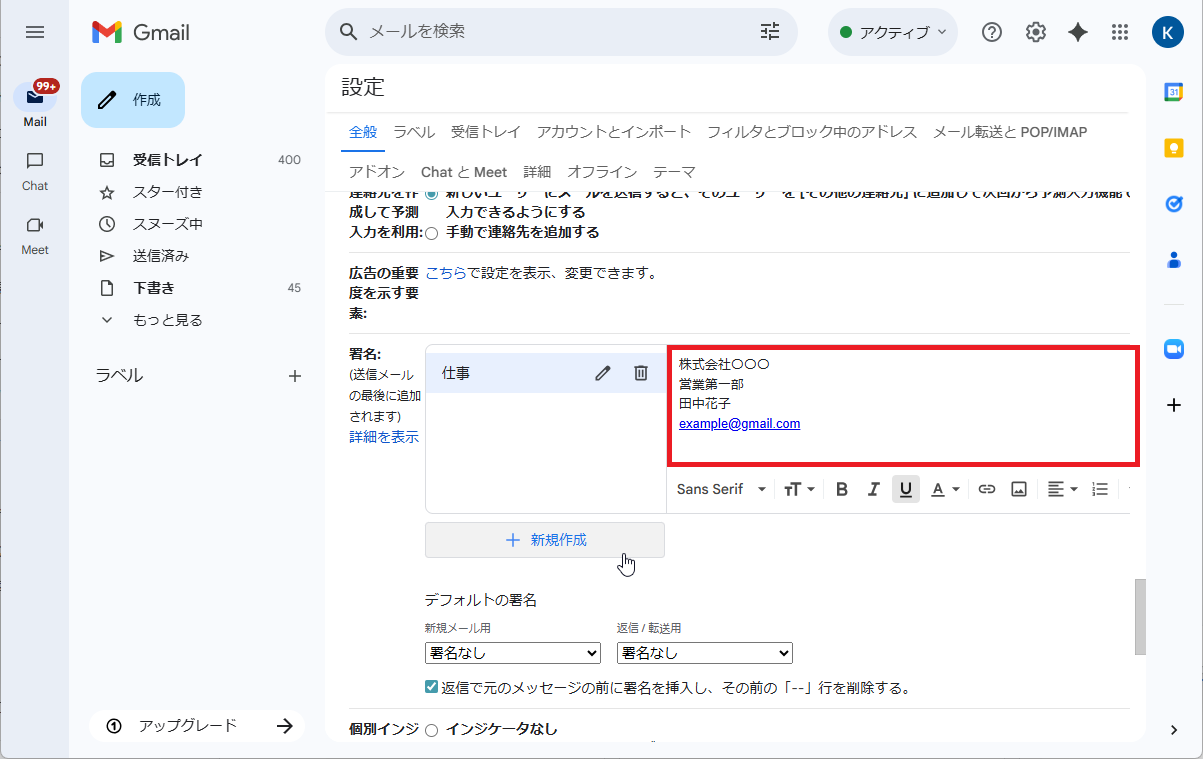Open the 返信/転送用 signature dropdown

click(x=704, y=652)
